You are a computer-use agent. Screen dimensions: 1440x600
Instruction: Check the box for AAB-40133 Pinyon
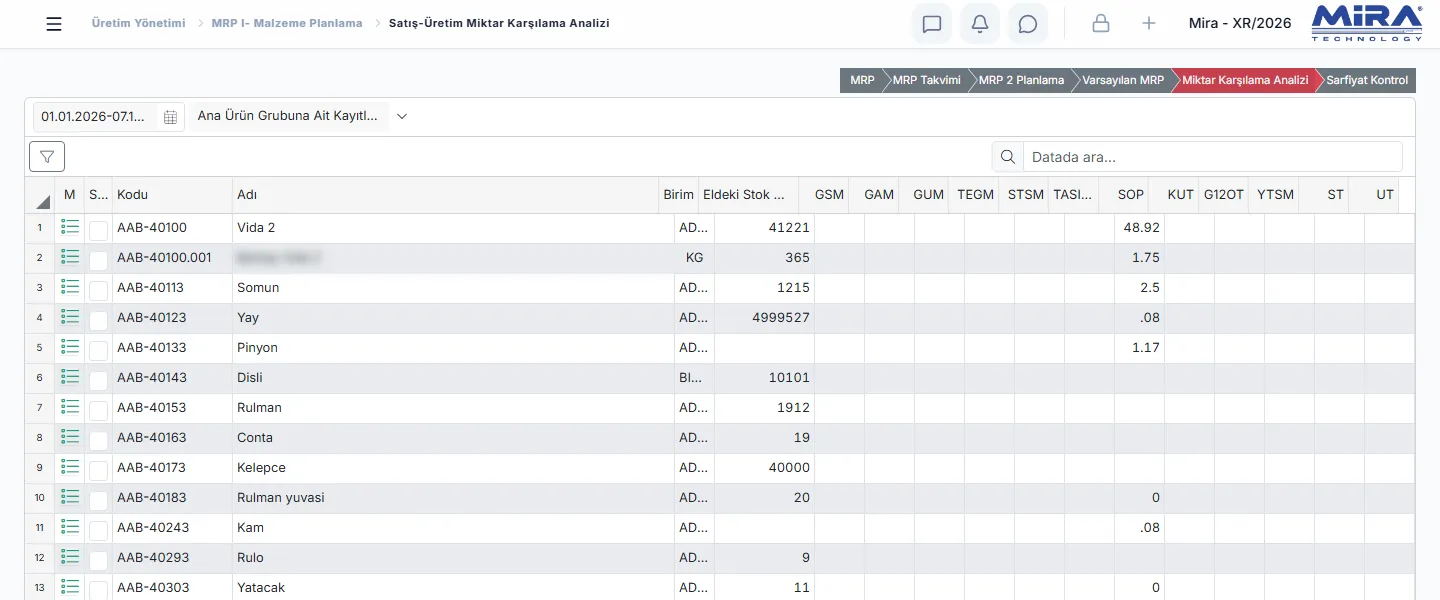pos(98,350)
